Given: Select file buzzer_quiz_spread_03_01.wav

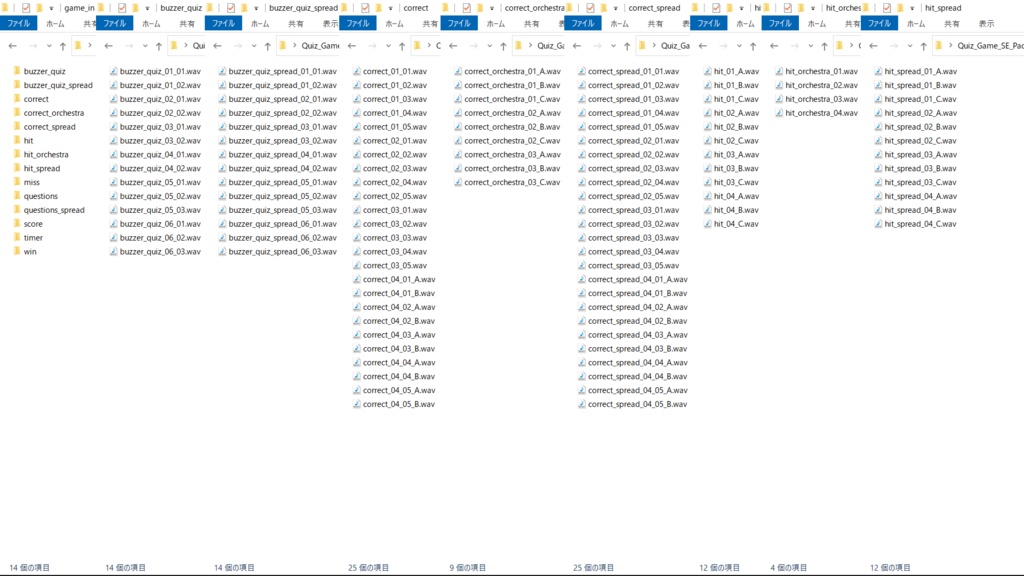Looking at the screenshot, I should pos(282,127).
